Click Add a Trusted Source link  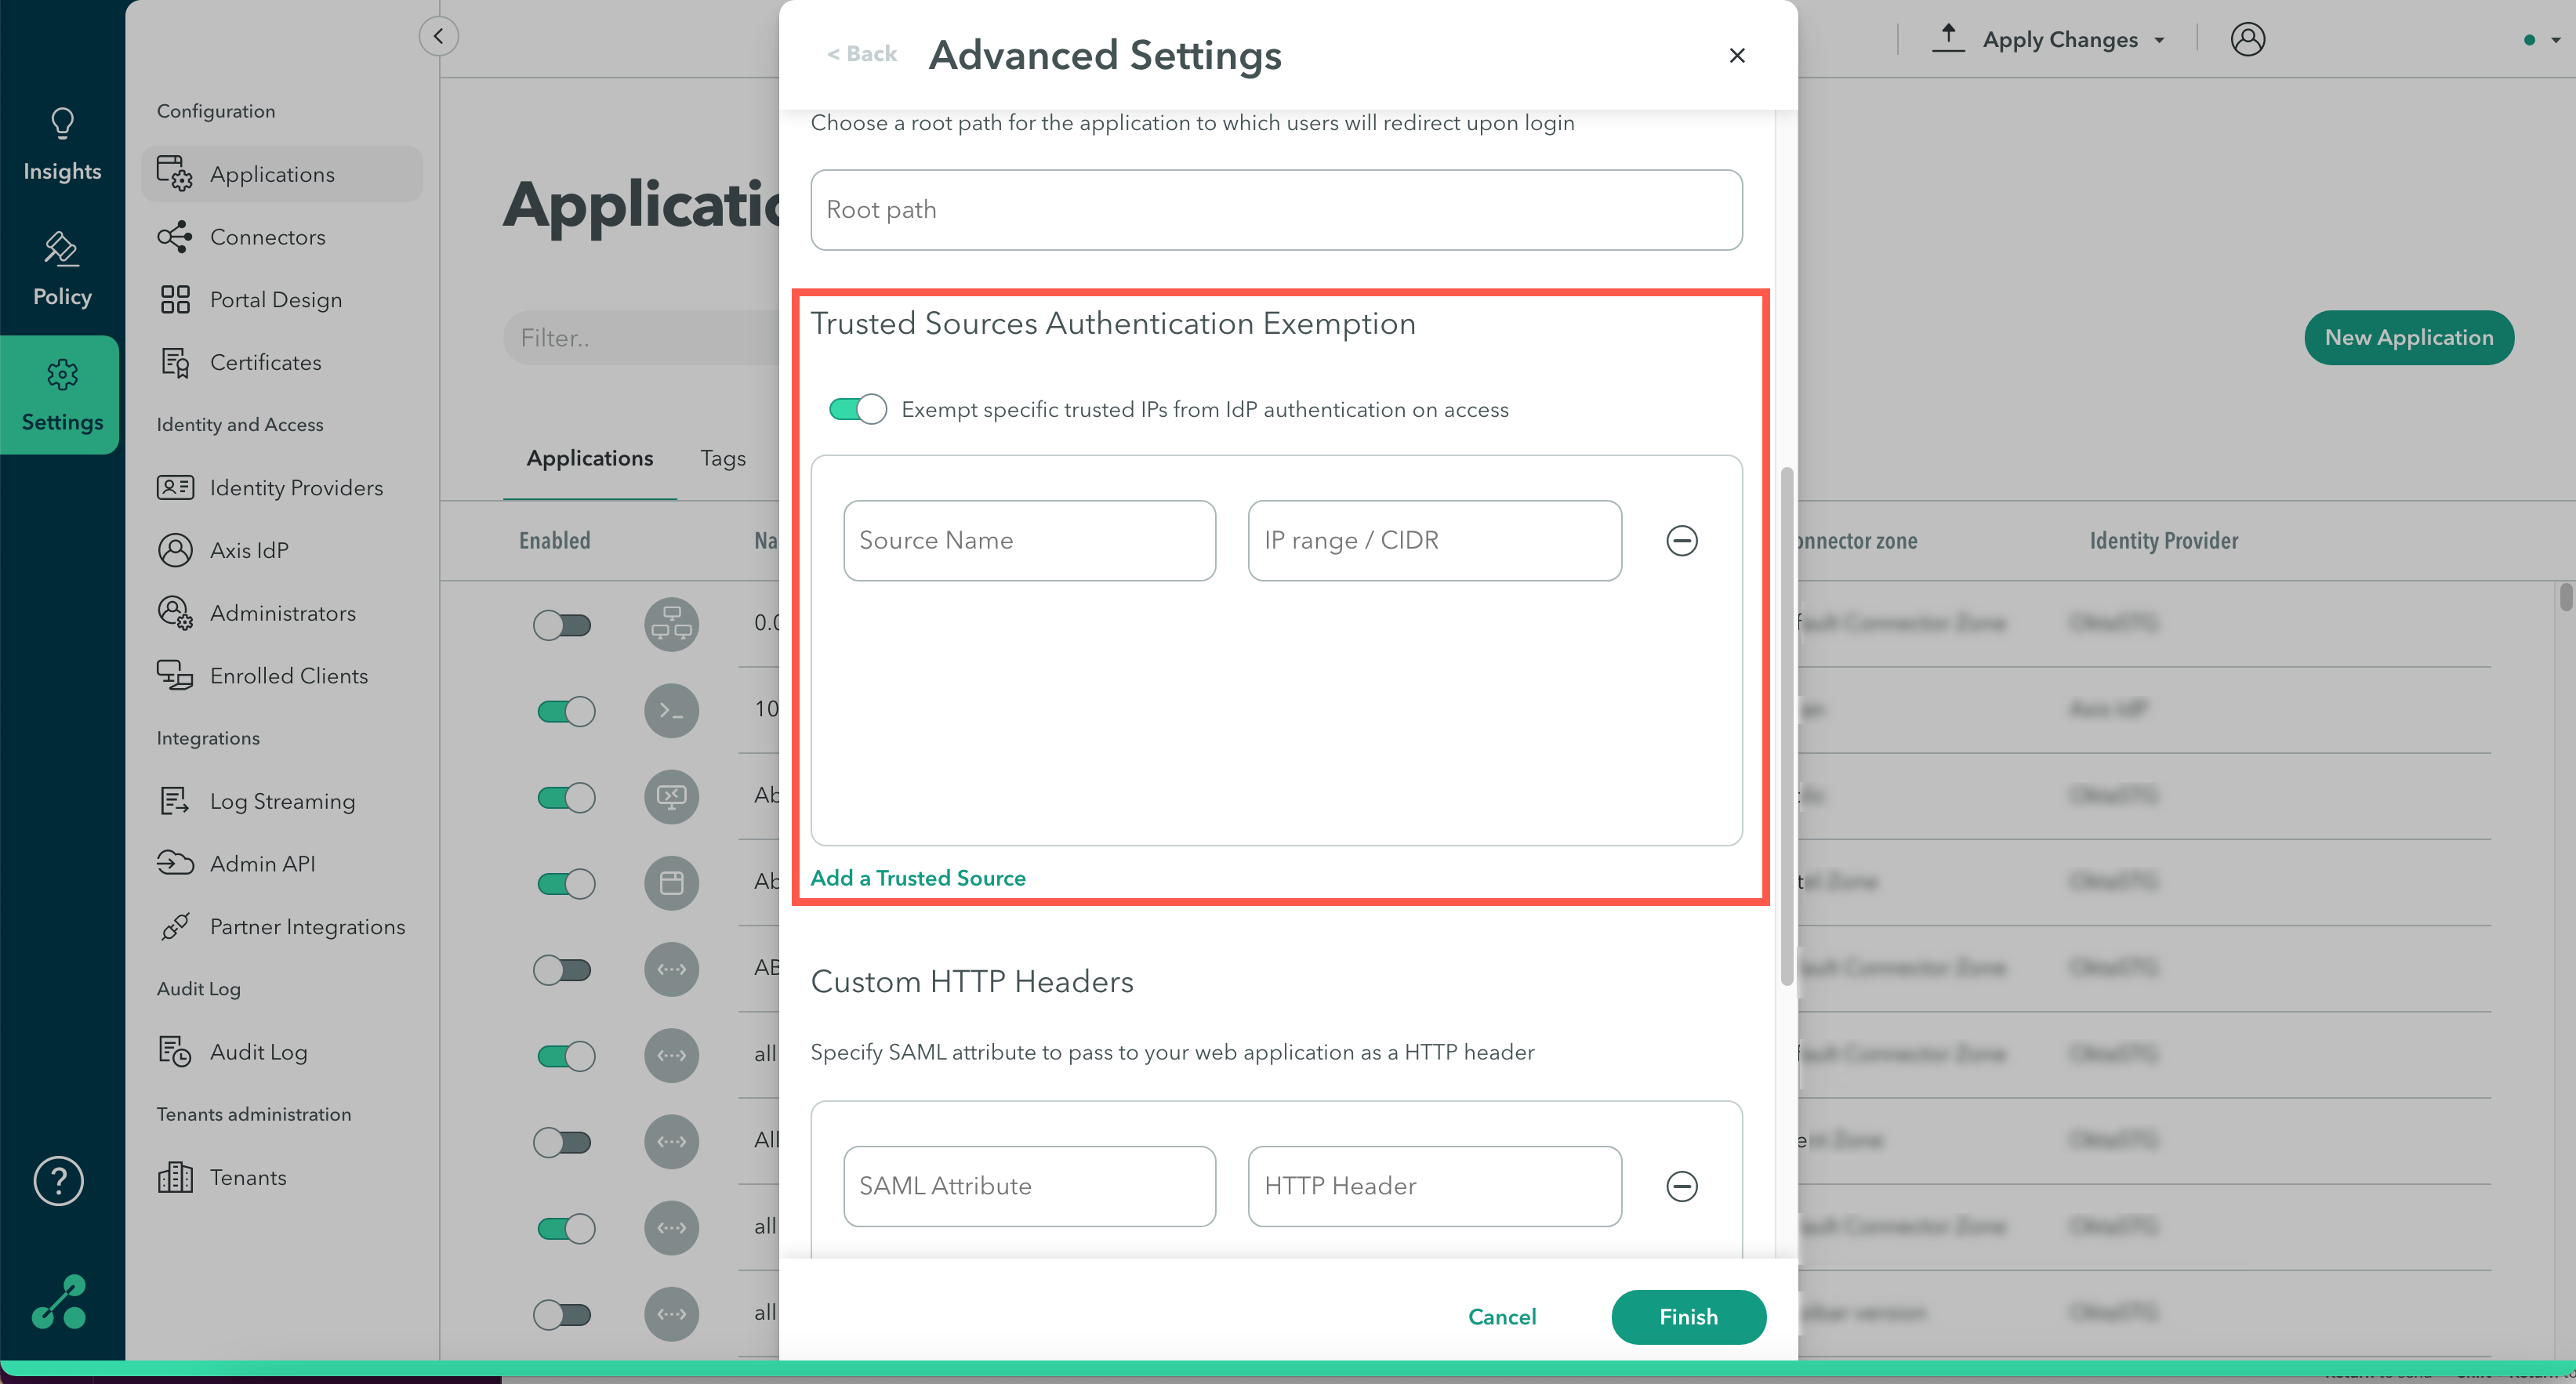tap(917, 878)
